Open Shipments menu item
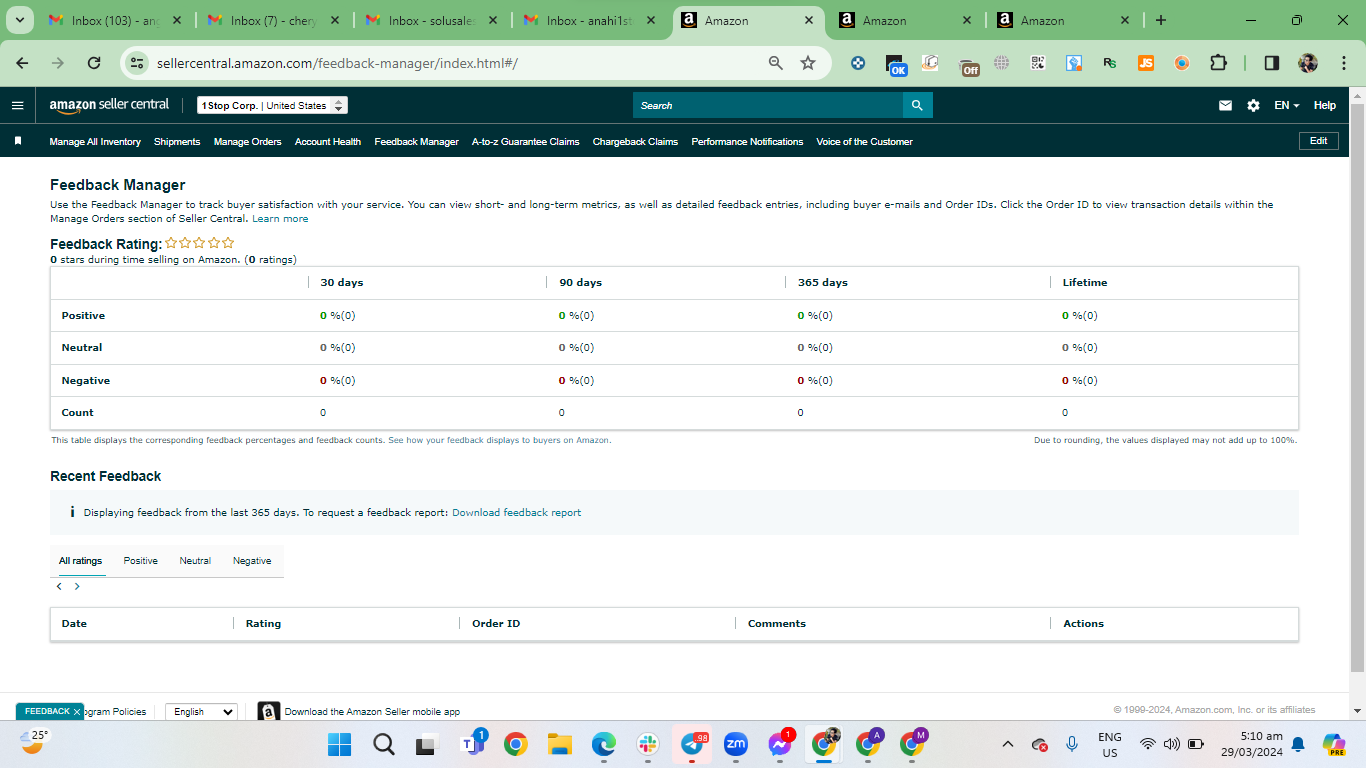The height and width of the screenshot is (768, 1366). [177, 142]
